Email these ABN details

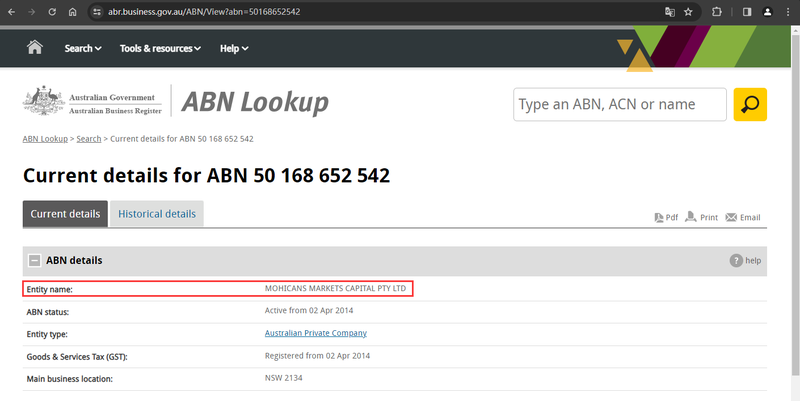click(x=743, y=217)
